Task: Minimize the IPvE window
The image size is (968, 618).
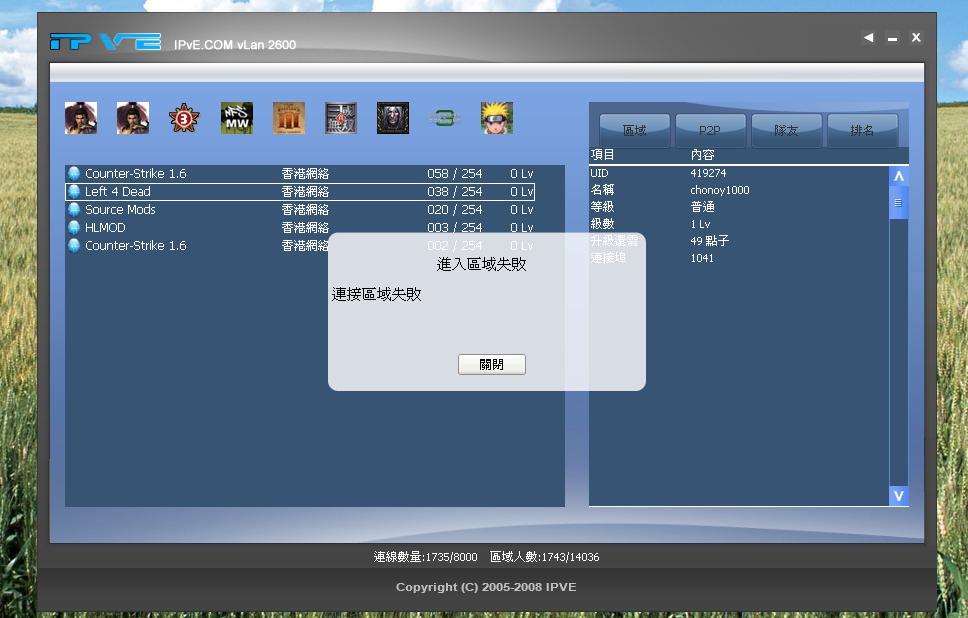Action: (x=893, y=38)
